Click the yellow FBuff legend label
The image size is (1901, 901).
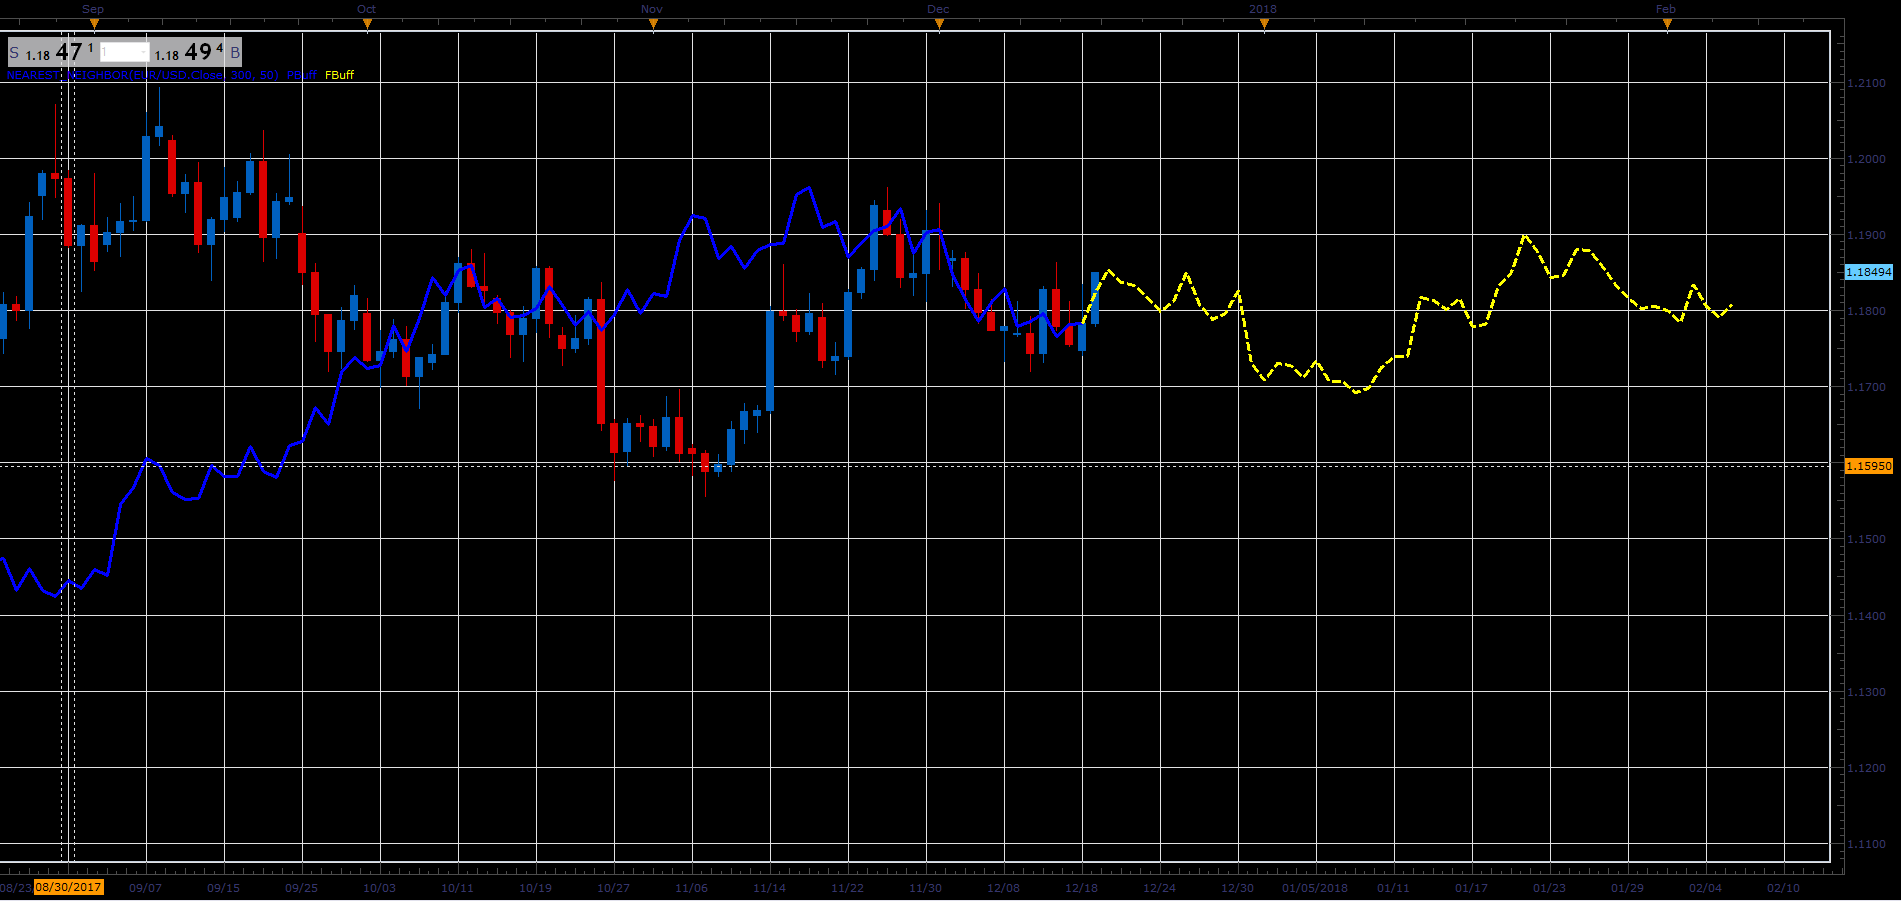click(339, 75)
